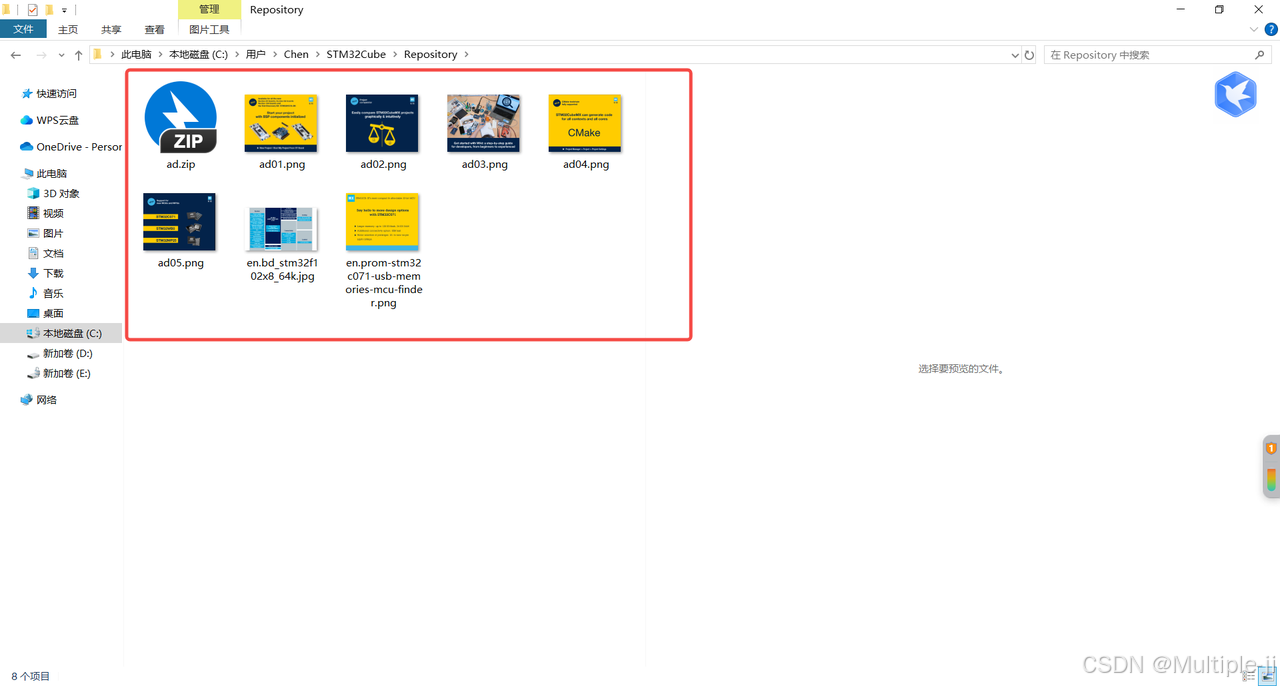Click the gradient meter bar widget
The width and height of the screenshot is (1280, 686).
click(x=1272, y=479)
